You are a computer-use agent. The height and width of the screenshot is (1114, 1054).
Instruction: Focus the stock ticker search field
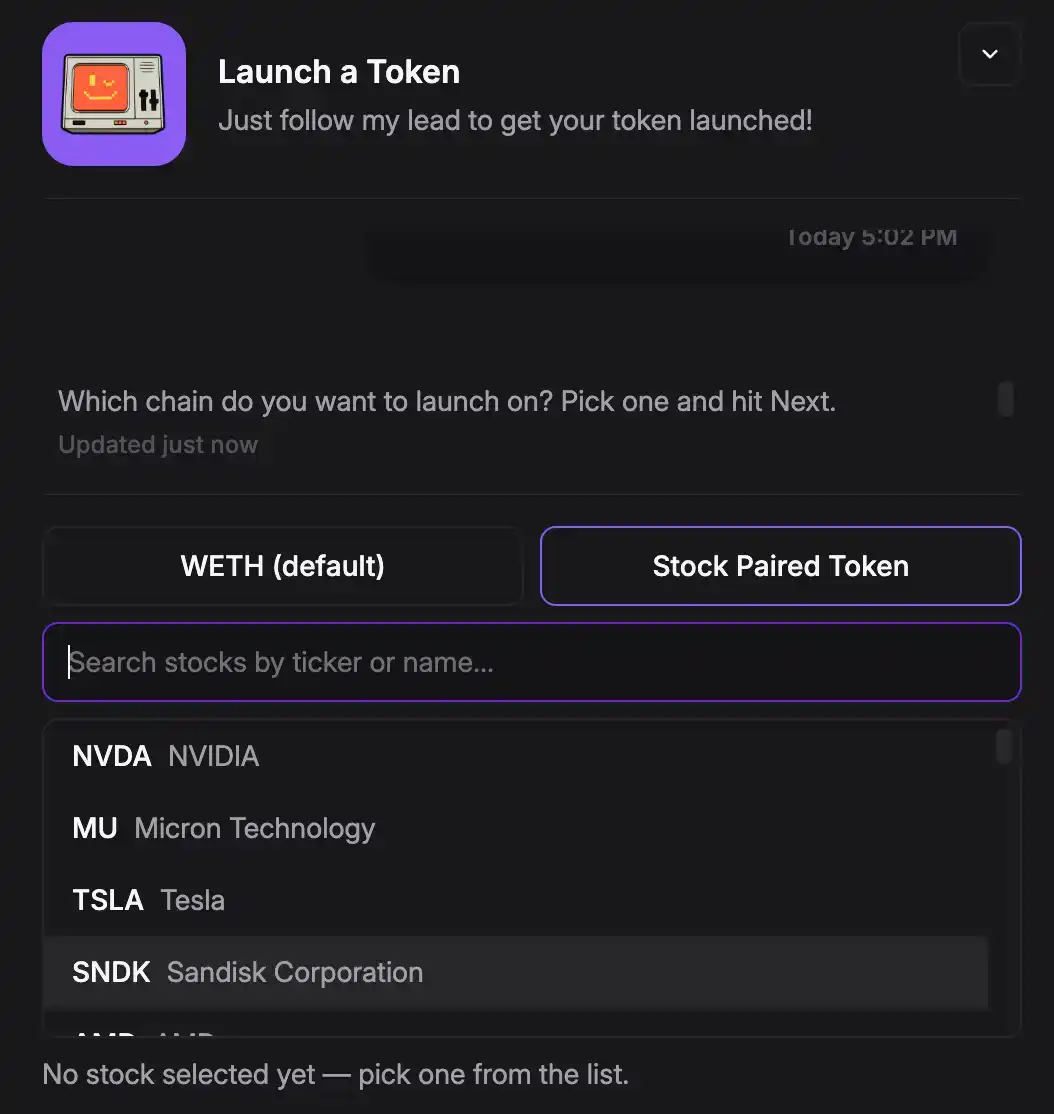coord(532,662)
